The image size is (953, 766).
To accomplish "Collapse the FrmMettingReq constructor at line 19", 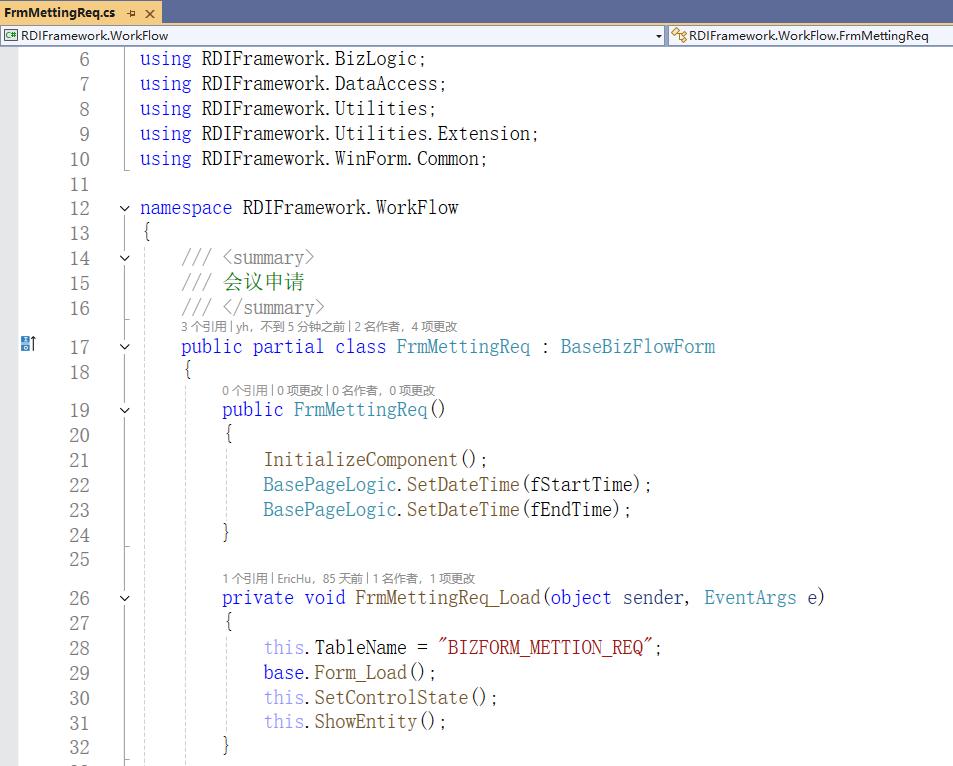I will pyautogui.click(x=124, y=410).
